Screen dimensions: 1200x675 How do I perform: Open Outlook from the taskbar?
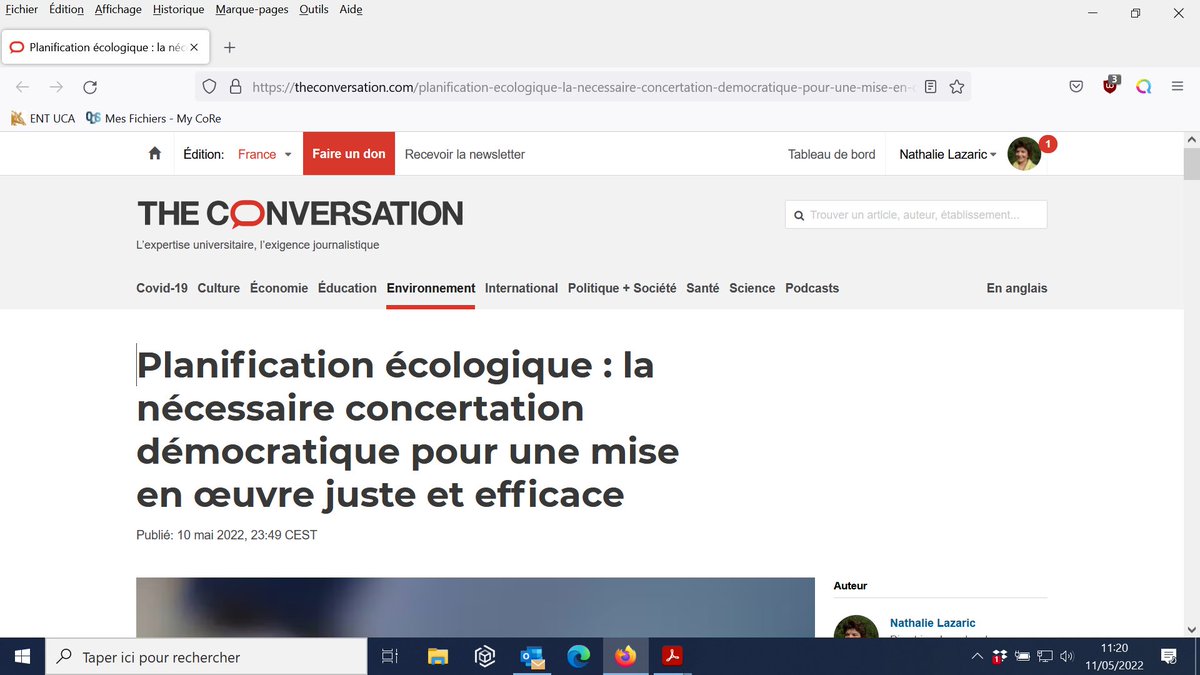coord(532,656)
